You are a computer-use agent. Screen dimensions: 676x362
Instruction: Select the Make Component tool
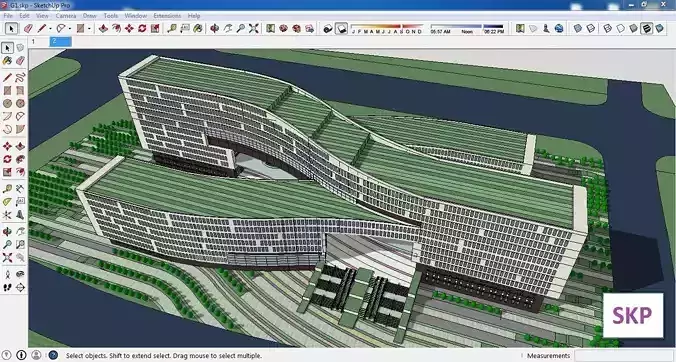pyautogui.click(x=20, y=48)
